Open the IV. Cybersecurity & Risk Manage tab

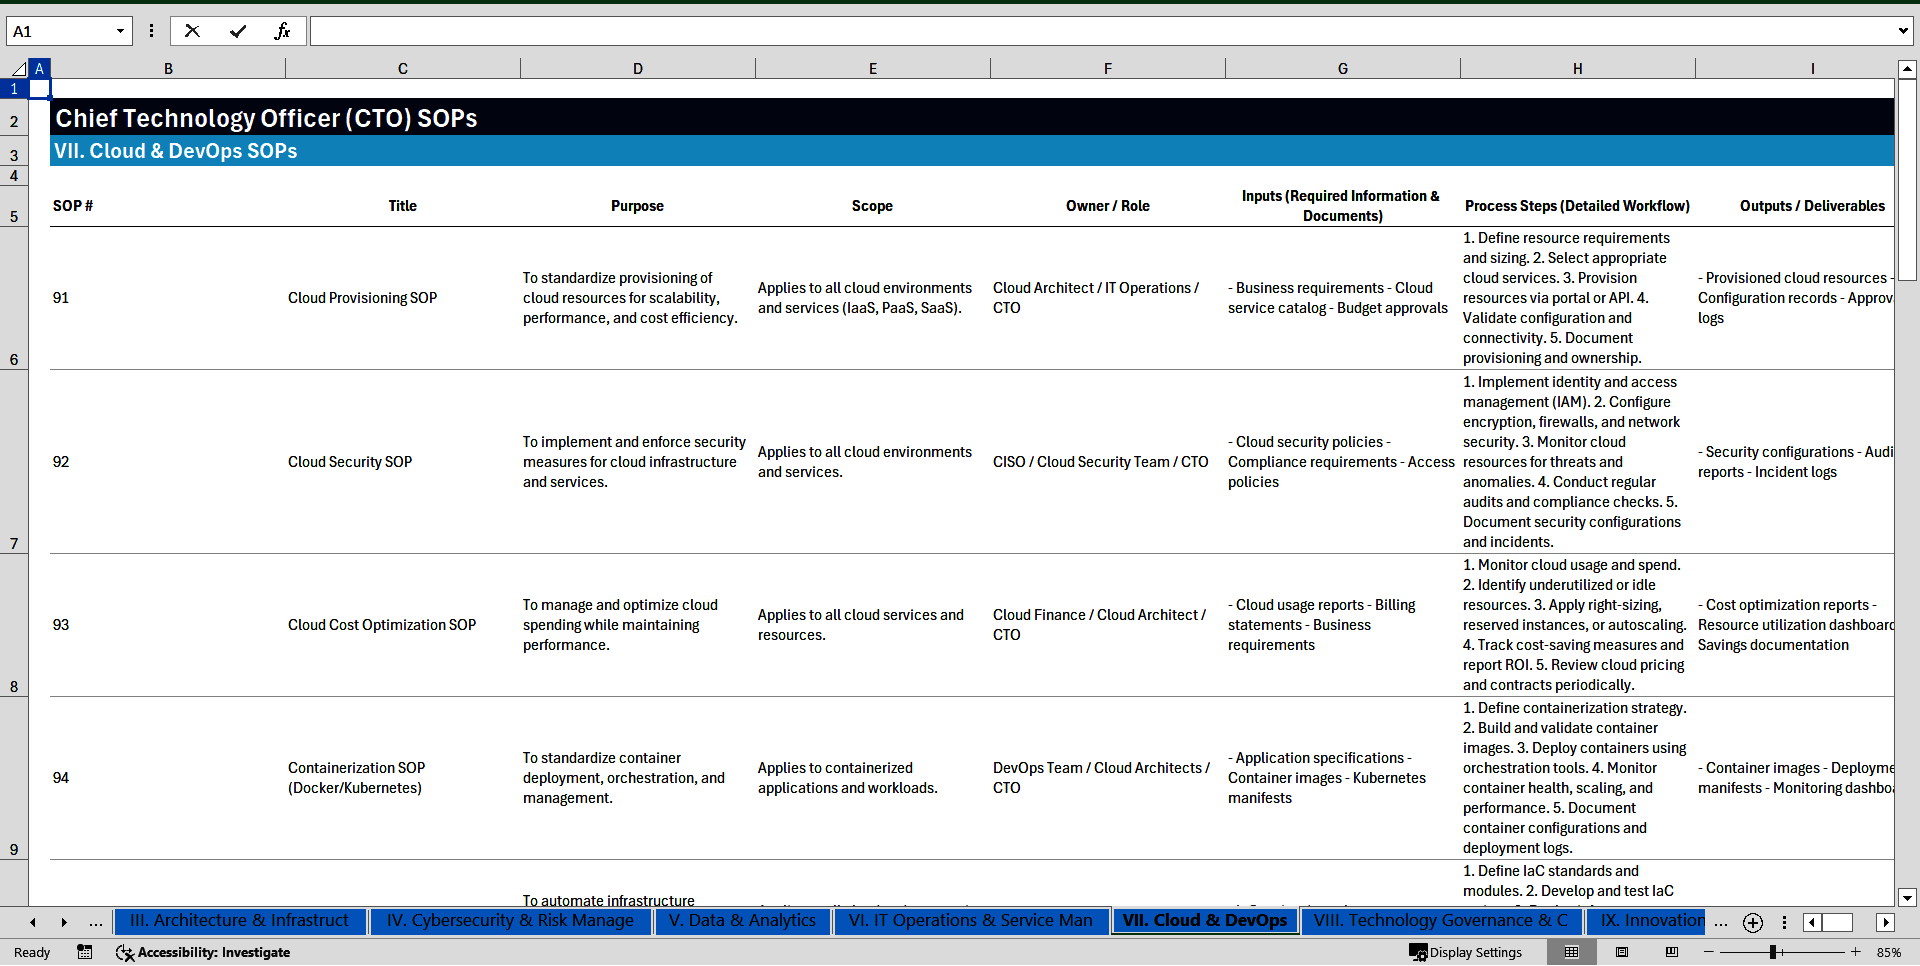[x=510, y=921]
